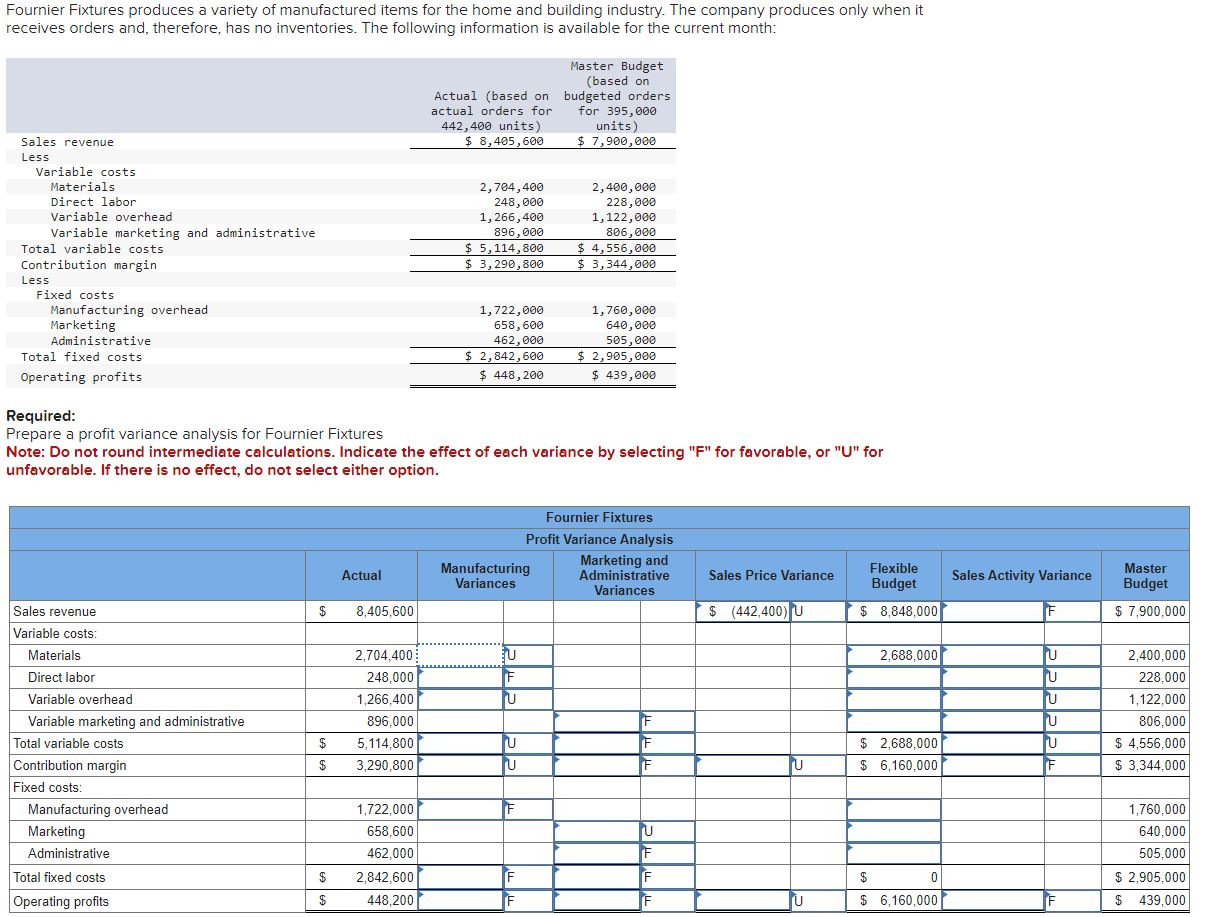Click Direct labor manufacturing variance amount field

pyautogui.click(x=460, y=678)
